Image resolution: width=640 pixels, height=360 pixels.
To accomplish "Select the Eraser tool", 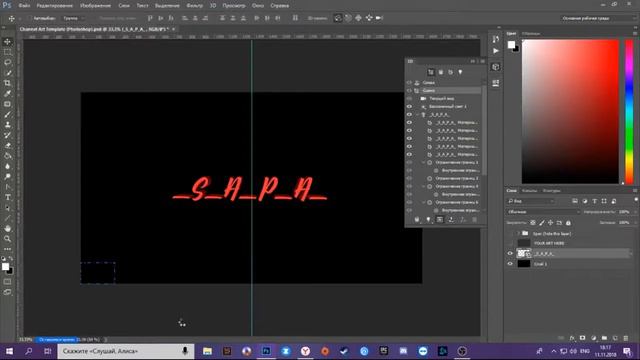I will (x=7, y=145).
